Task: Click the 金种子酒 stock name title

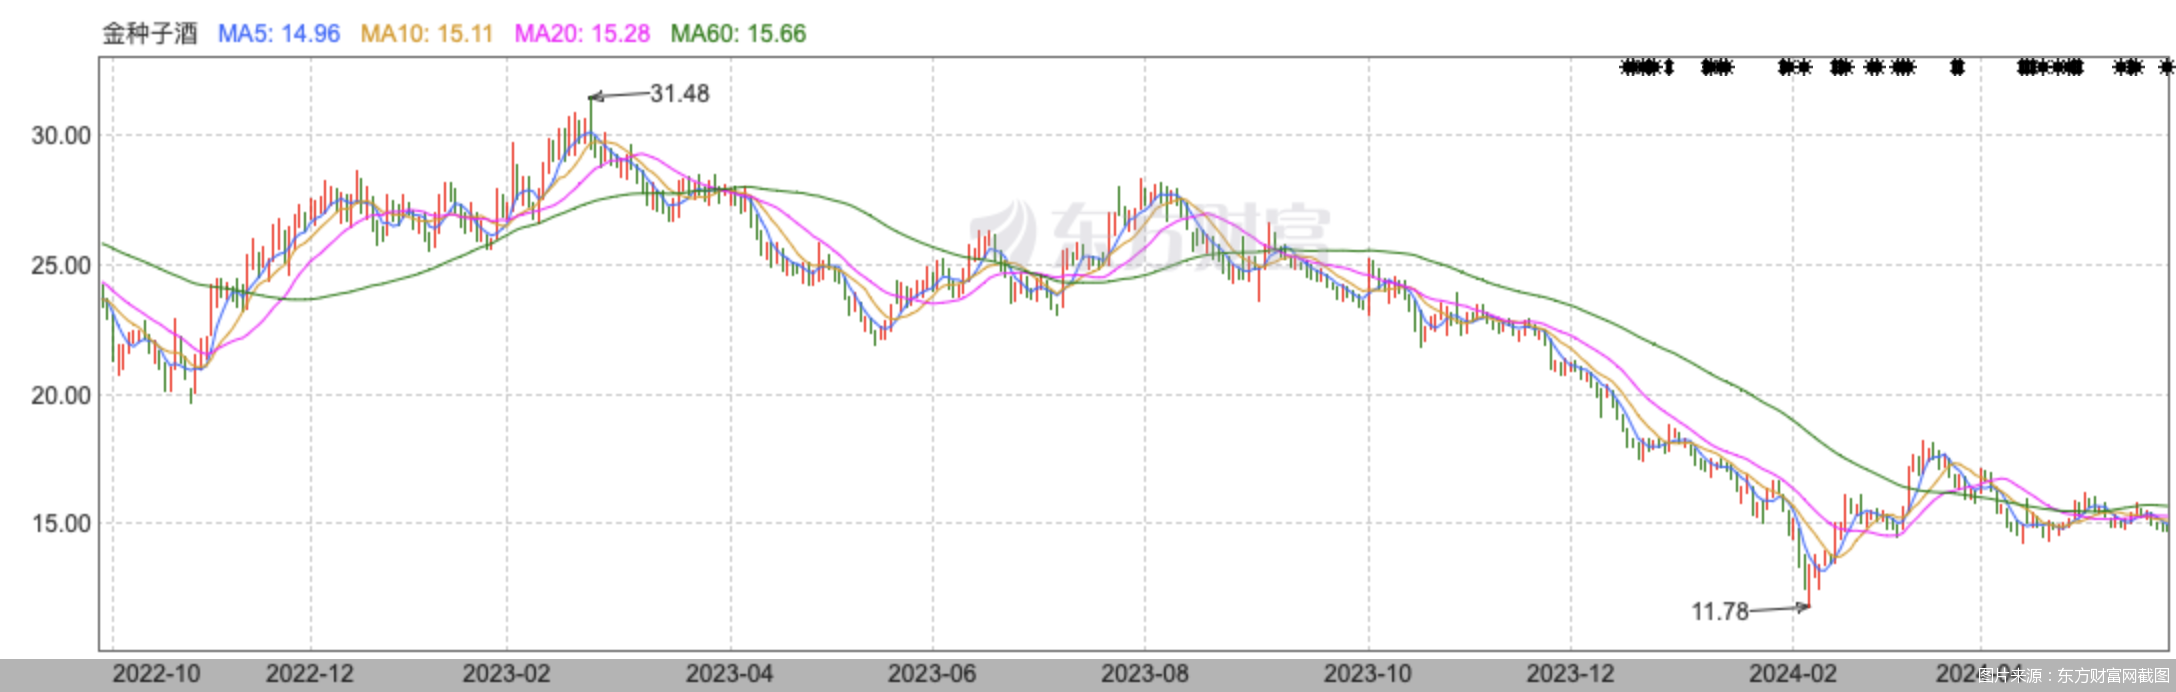Action: point(150,34)
